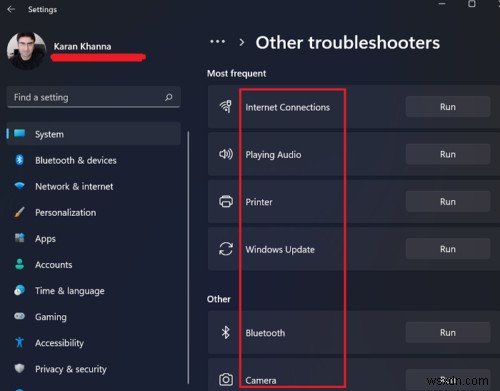The height and width of the screenshot is (391, 500).
Task: Go to Network & internet
Action: [74, 186]
